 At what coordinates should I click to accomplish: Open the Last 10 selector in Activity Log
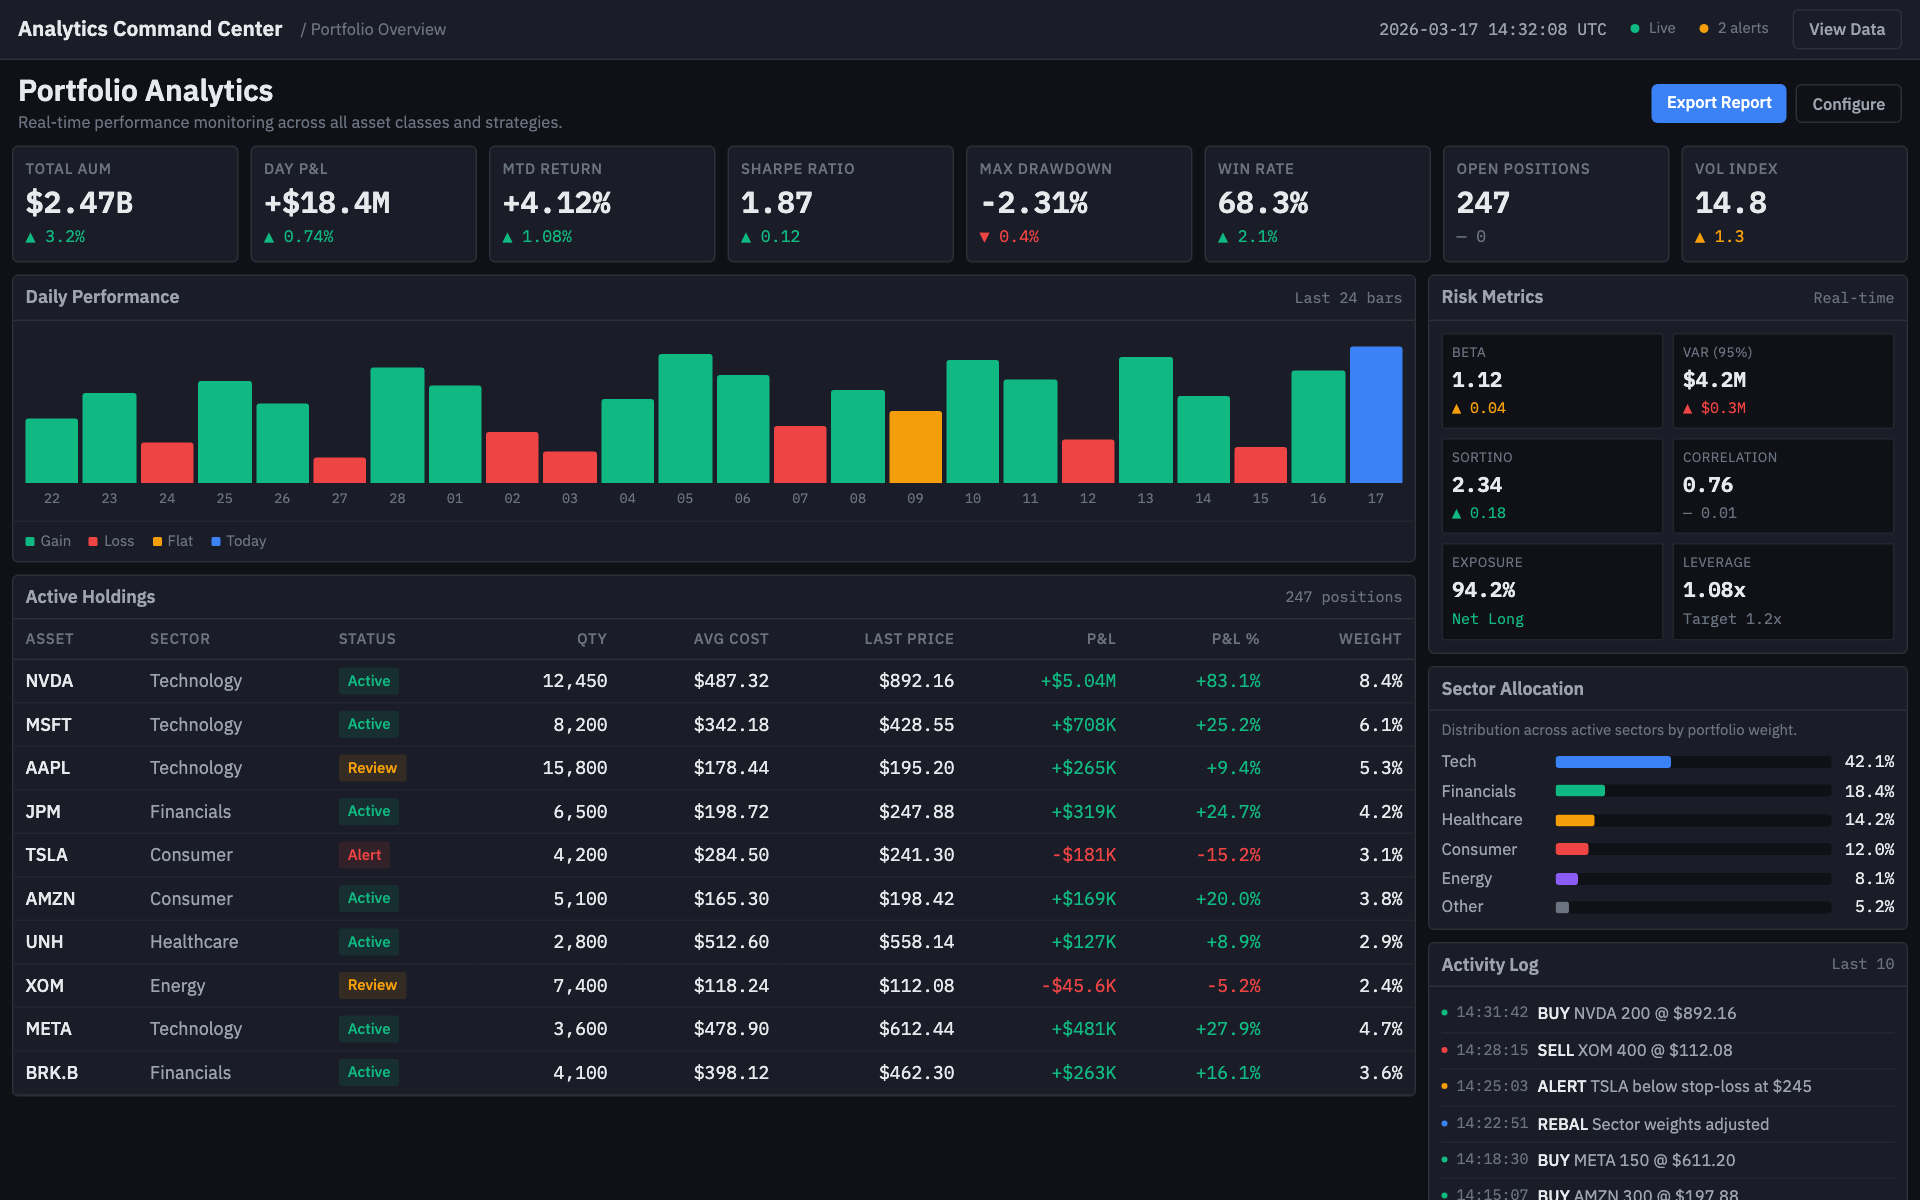[1862, 964]
